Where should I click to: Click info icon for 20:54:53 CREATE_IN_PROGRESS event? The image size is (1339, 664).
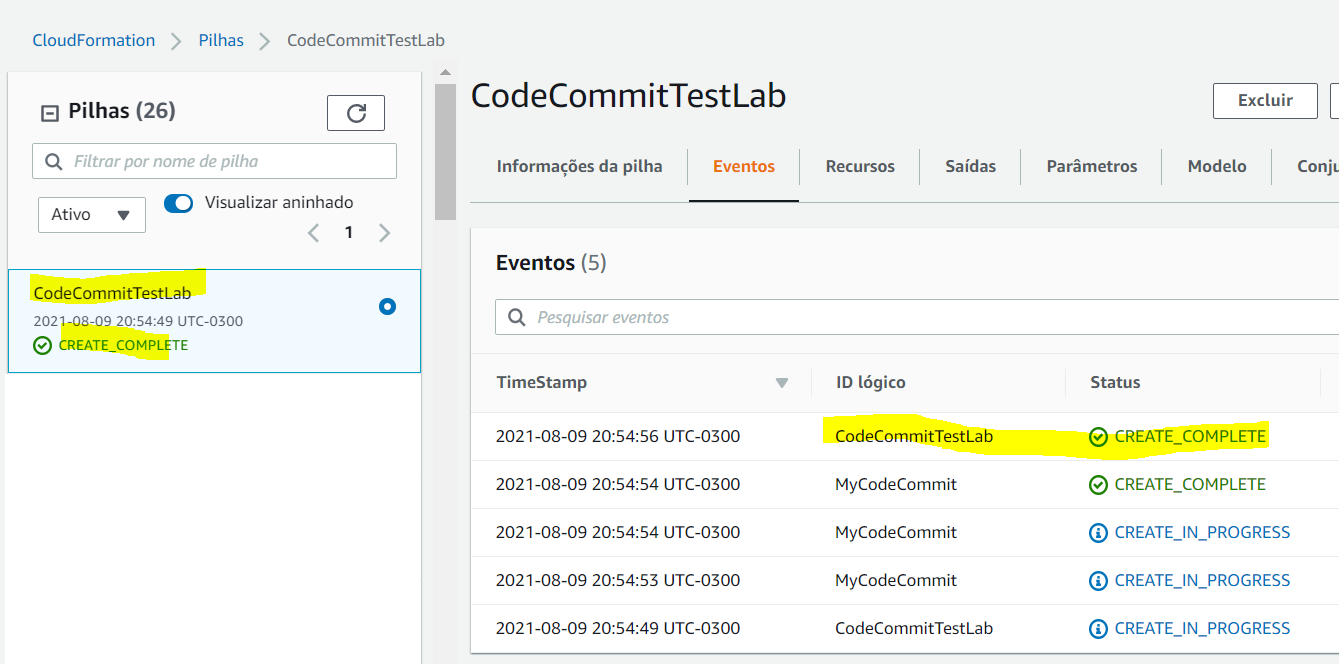click(x=1098, y=581)
